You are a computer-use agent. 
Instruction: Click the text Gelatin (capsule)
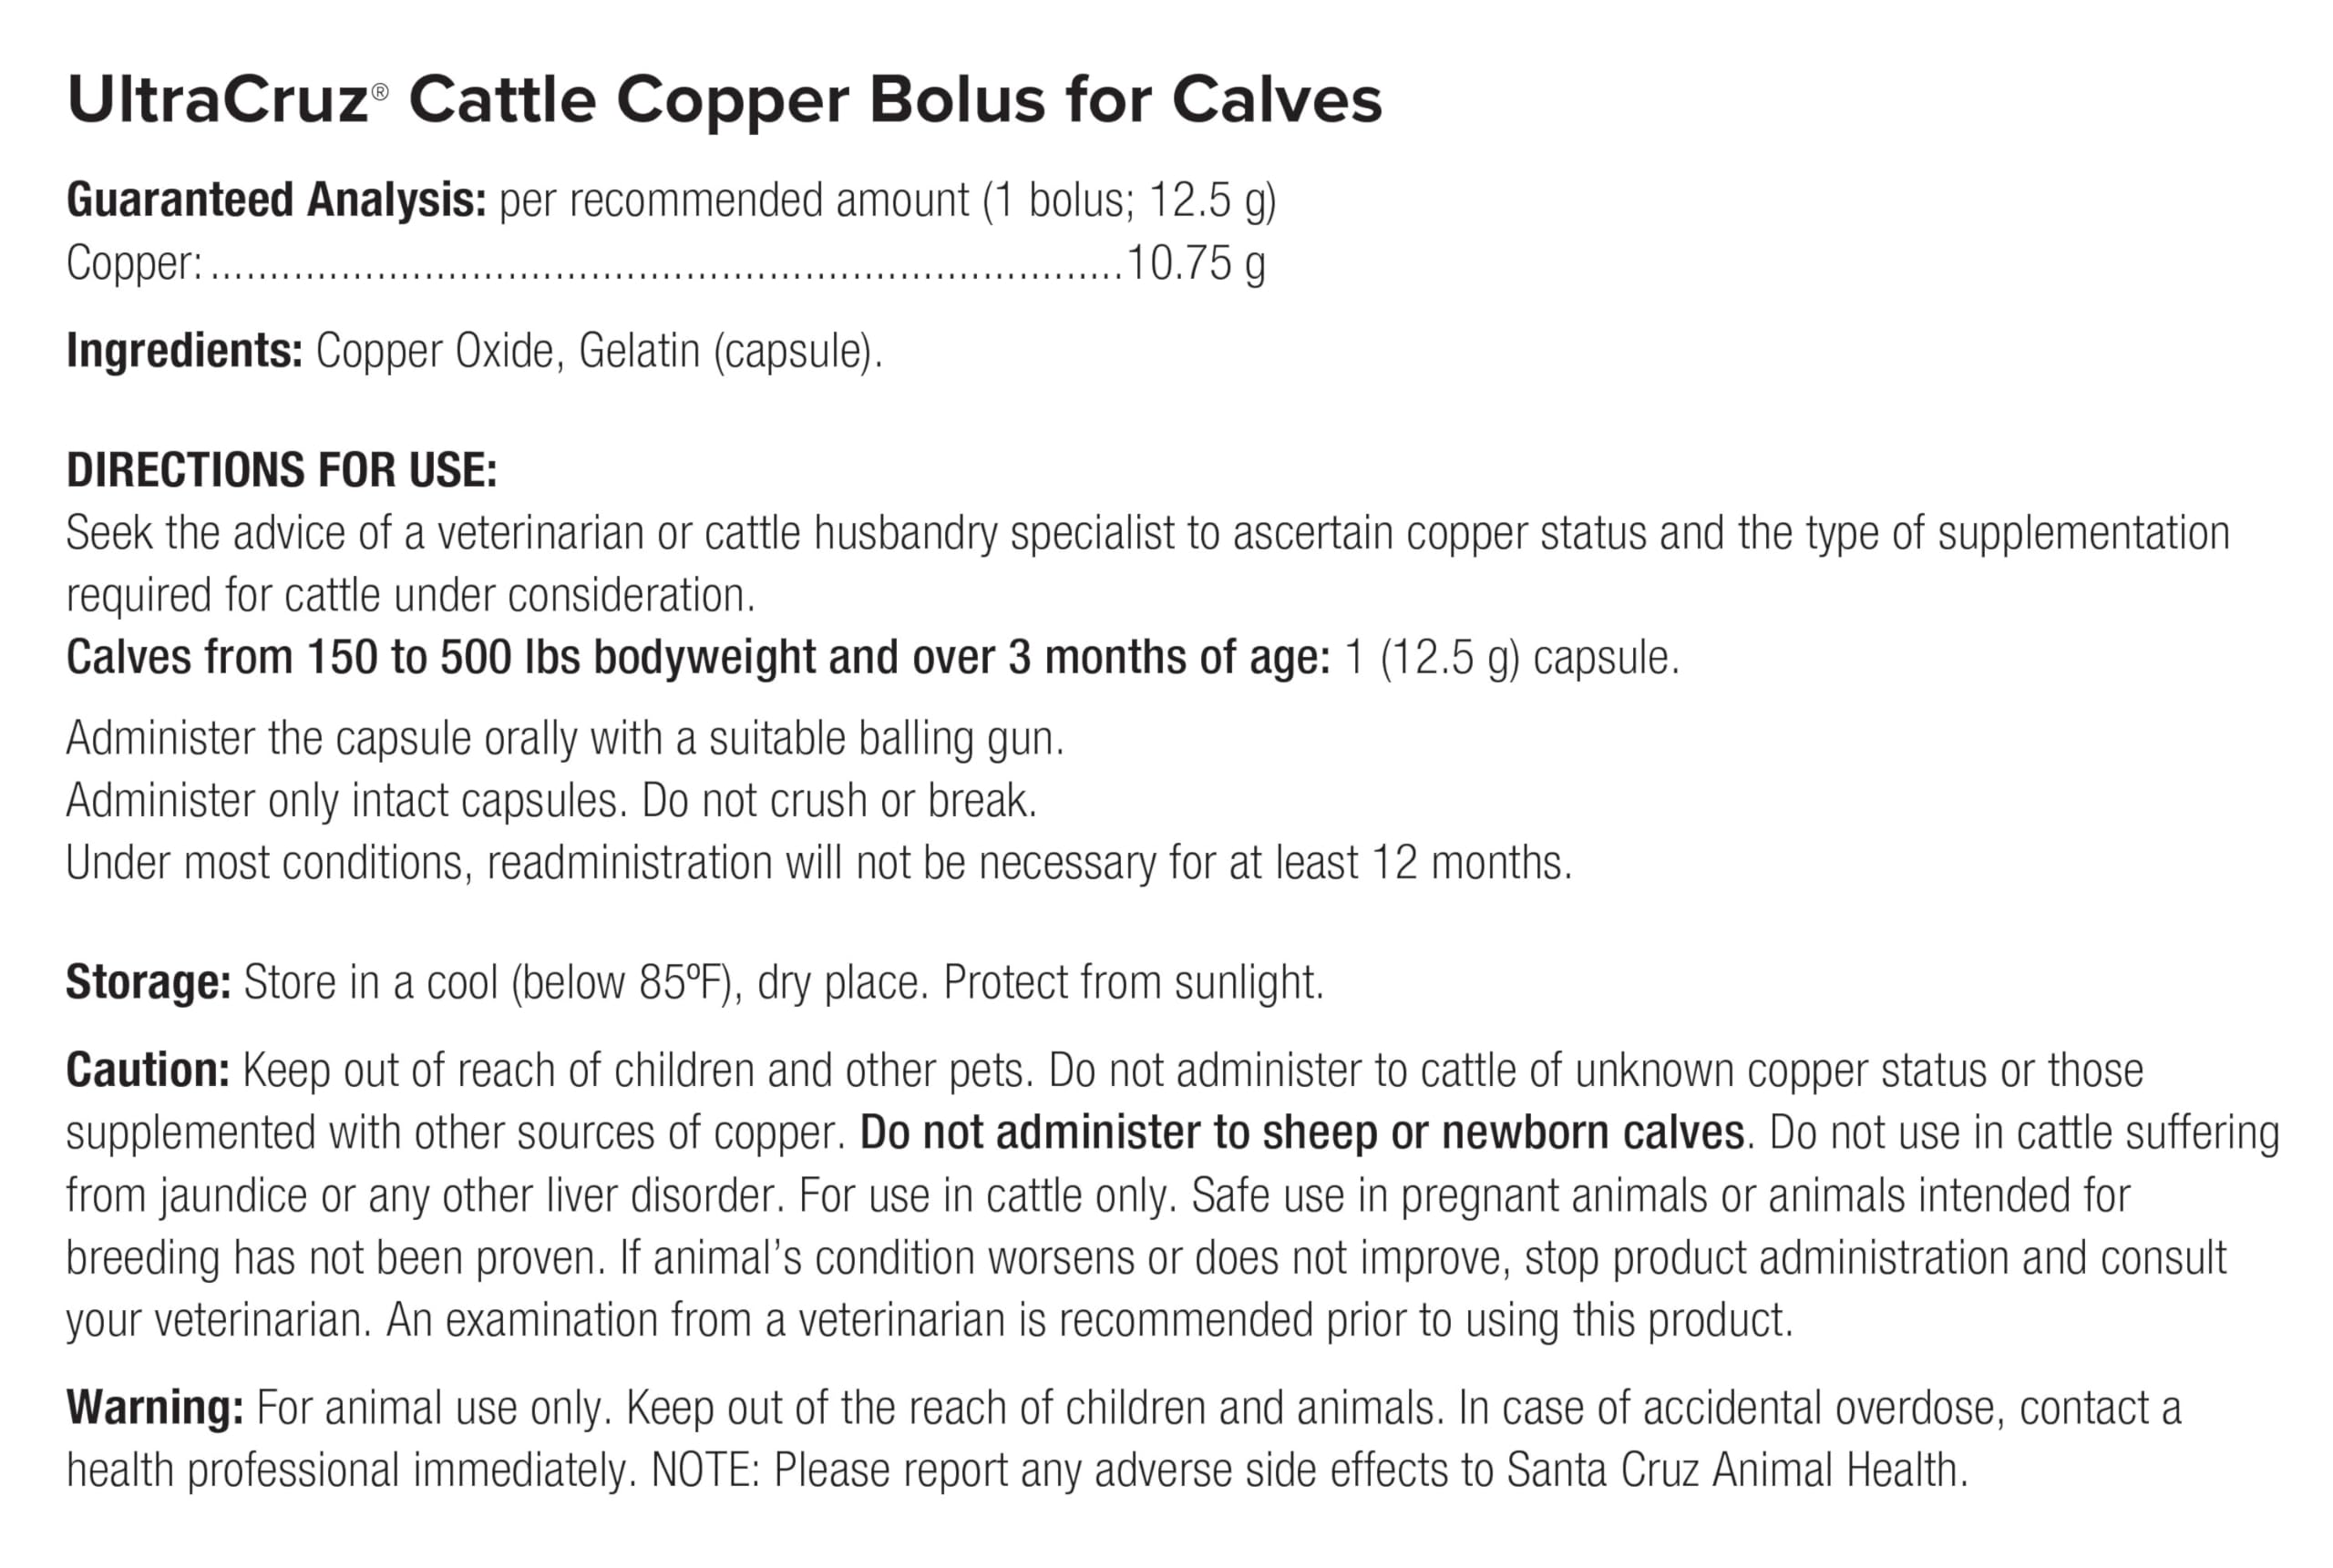coord(730,351)
